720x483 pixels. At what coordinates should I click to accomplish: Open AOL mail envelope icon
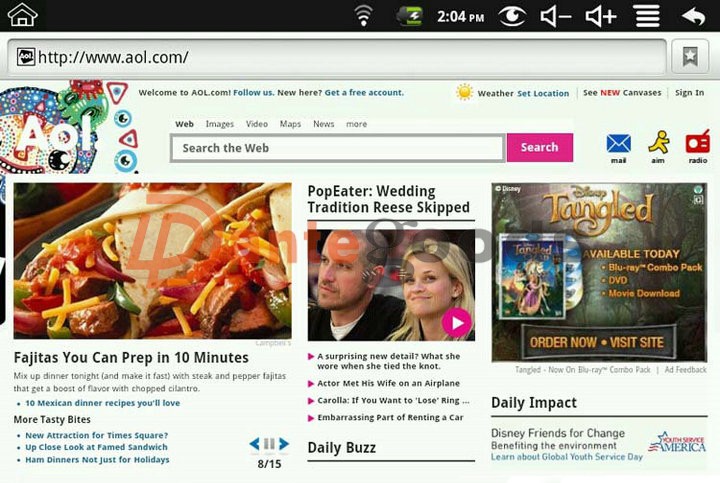[x=619, y=146]
